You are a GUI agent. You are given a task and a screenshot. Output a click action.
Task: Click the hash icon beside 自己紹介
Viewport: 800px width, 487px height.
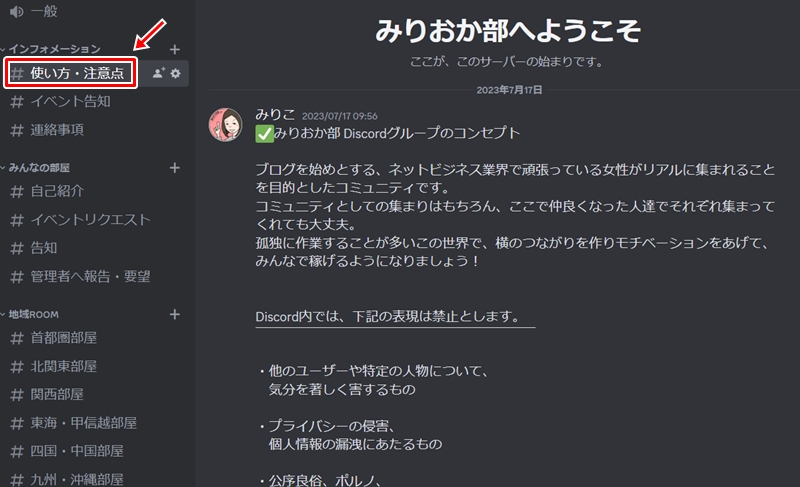click(x=17, y=192)
